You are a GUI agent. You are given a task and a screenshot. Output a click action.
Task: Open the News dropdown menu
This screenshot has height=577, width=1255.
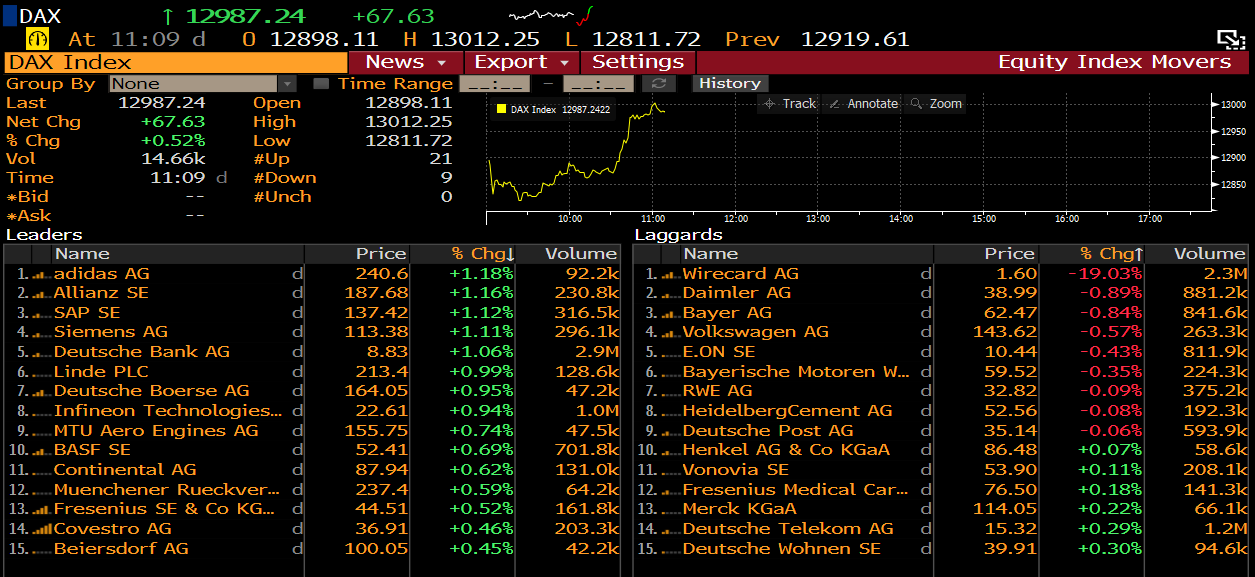pyautogui.click(x=405, y=62)
